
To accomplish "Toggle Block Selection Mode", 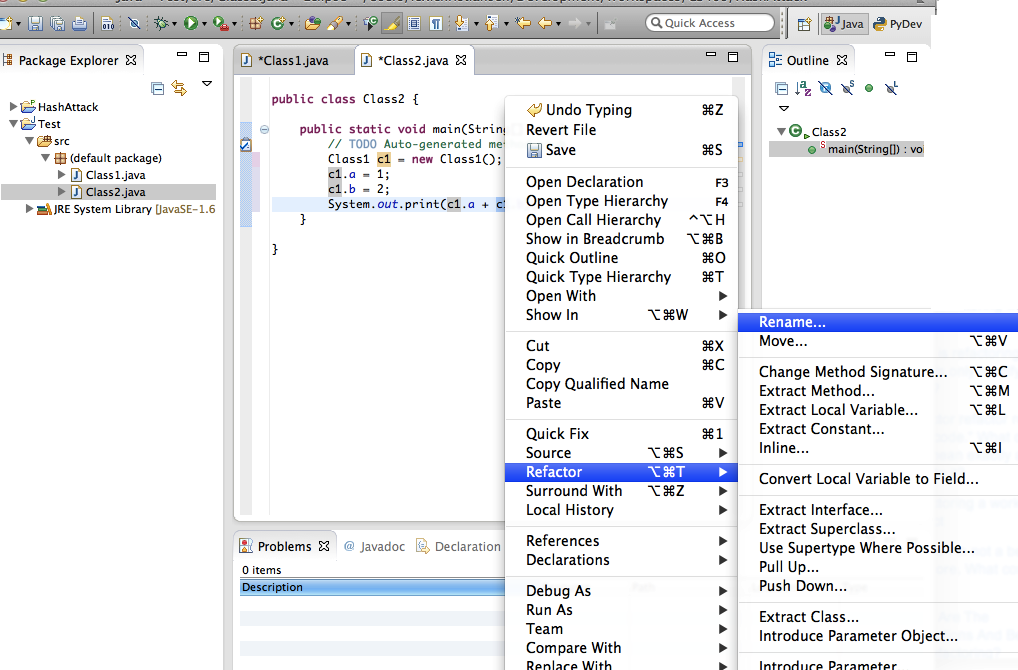I will [x=414, y=24].
